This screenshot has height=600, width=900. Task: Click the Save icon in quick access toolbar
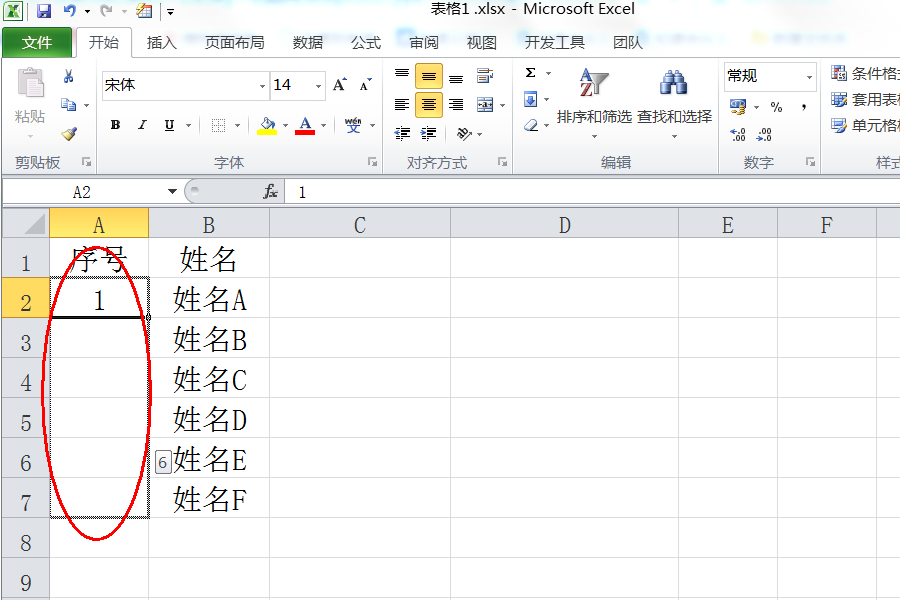click(44, 10)
